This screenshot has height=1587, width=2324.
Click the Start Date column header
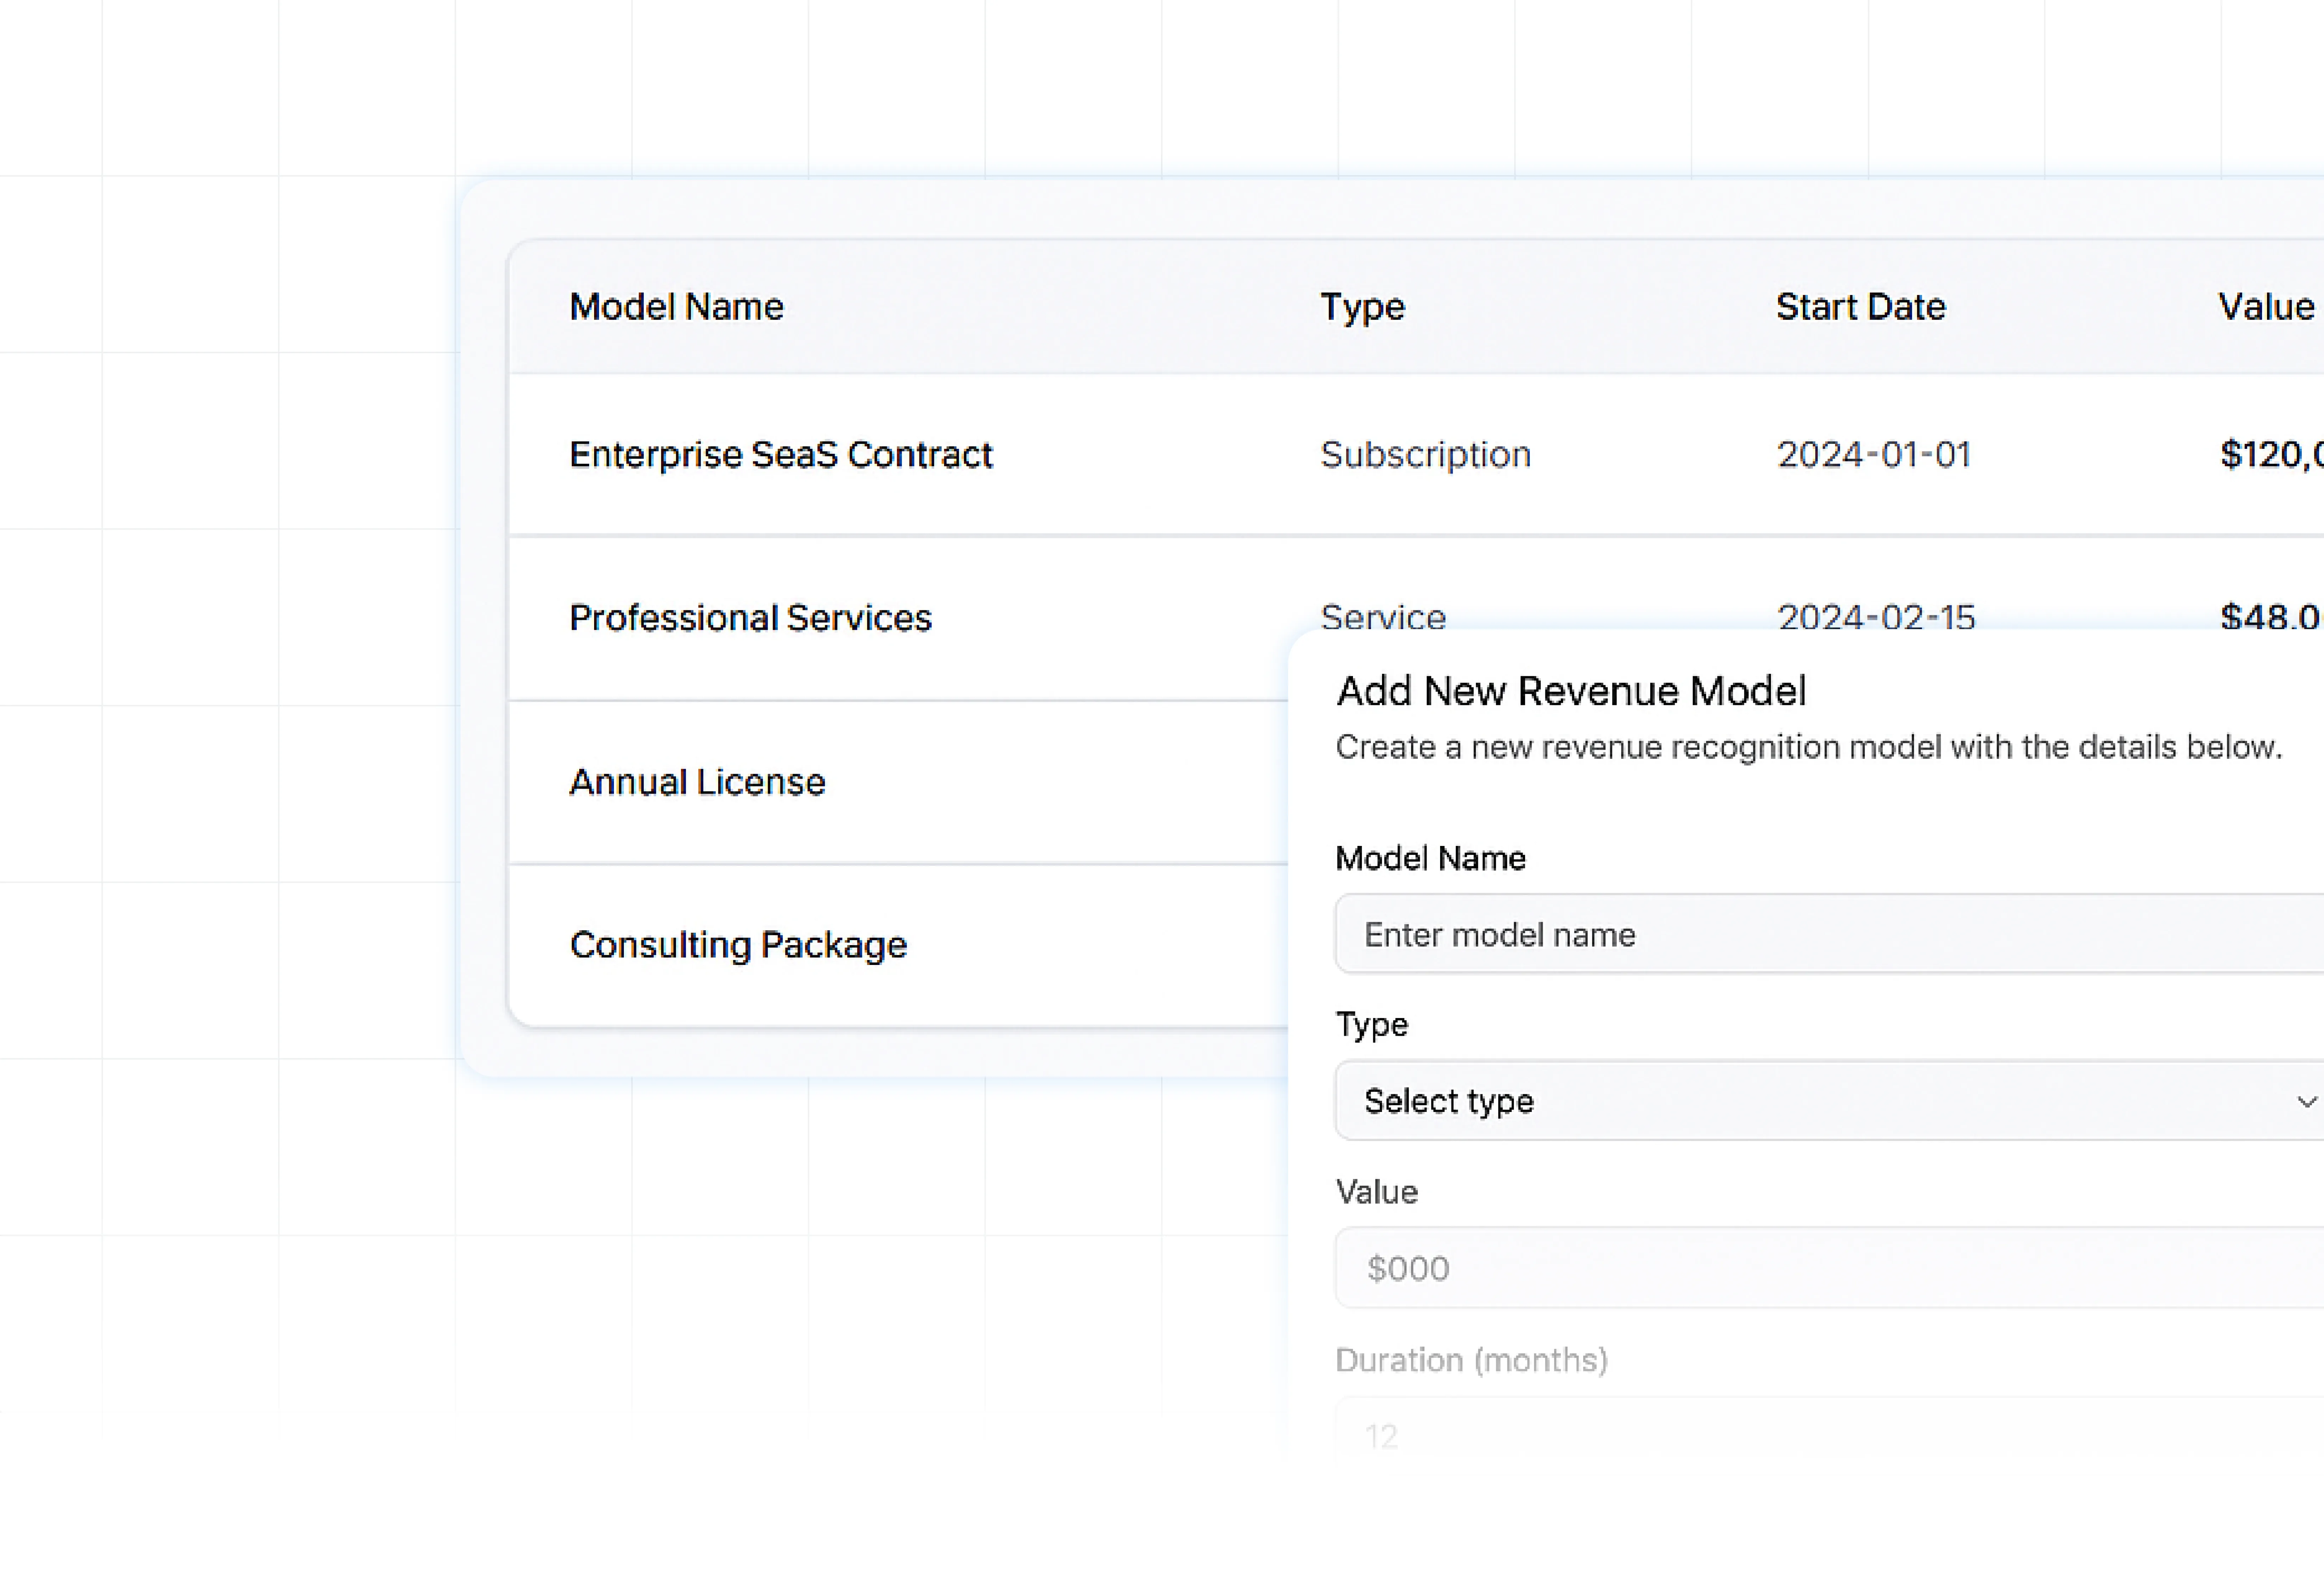[x=1860, y=306]
